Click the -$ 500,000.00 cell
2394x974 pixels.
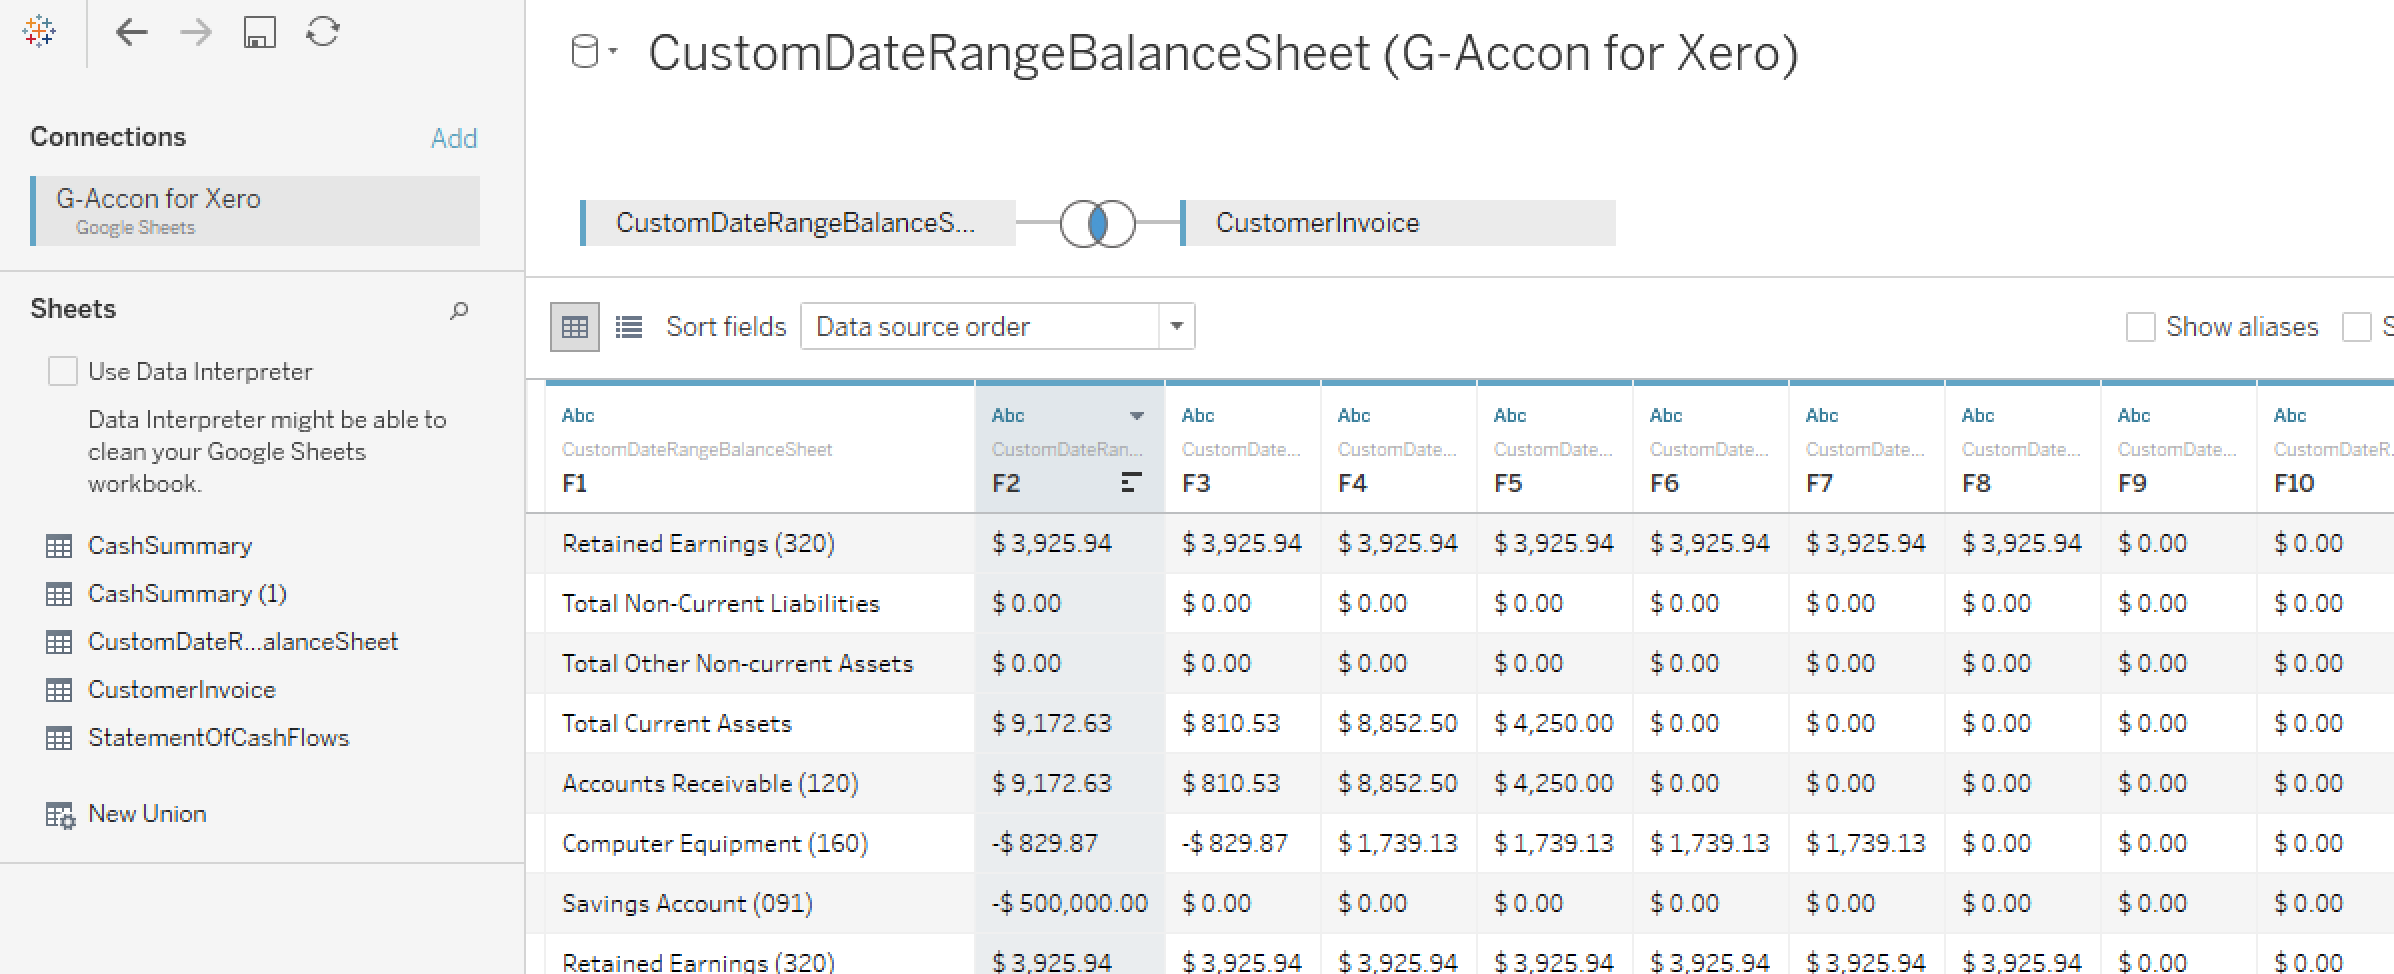(x=1070, y=903)
